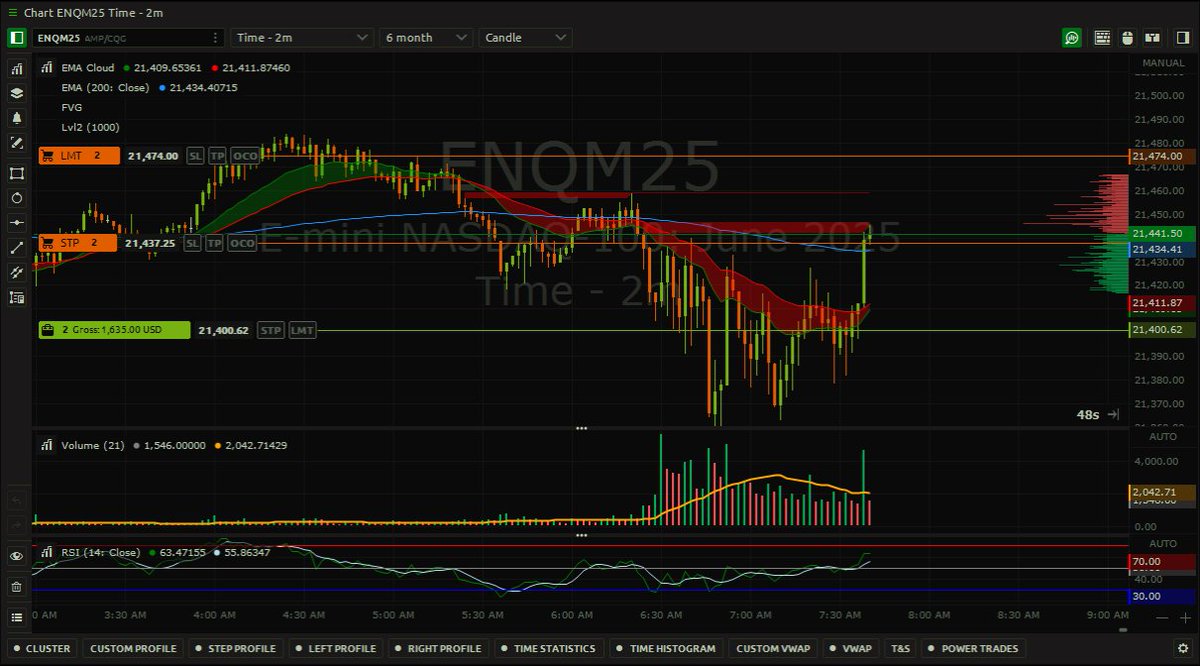Open the Candle chart style dropdown

pyautogui.click(x=525, y=38)
